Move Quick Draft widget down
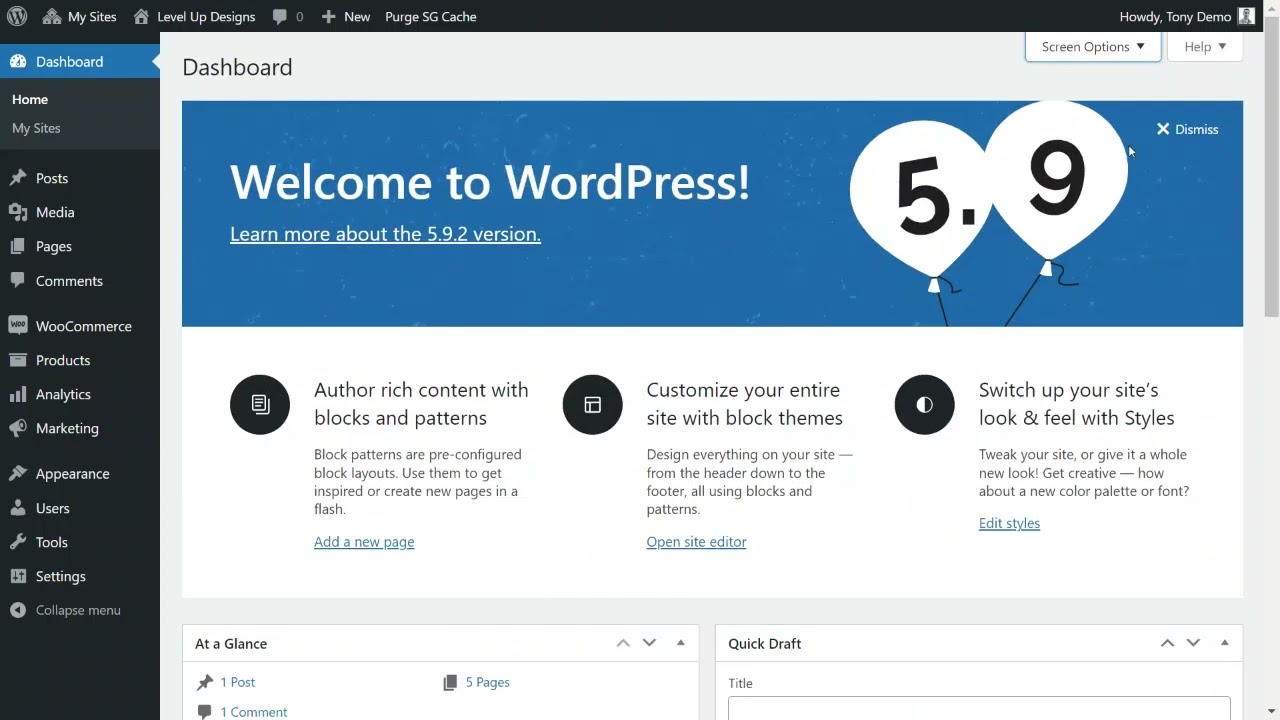The height and width of the screenshot is (720, 1280). click(x=1193, y=643)
